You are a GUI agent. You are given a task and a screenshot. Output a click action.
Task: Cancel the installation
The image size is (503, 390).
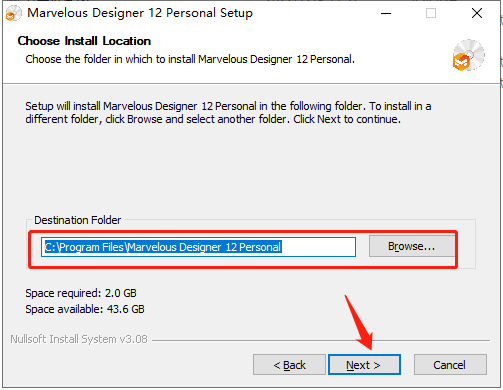click(x=450, y=365)
